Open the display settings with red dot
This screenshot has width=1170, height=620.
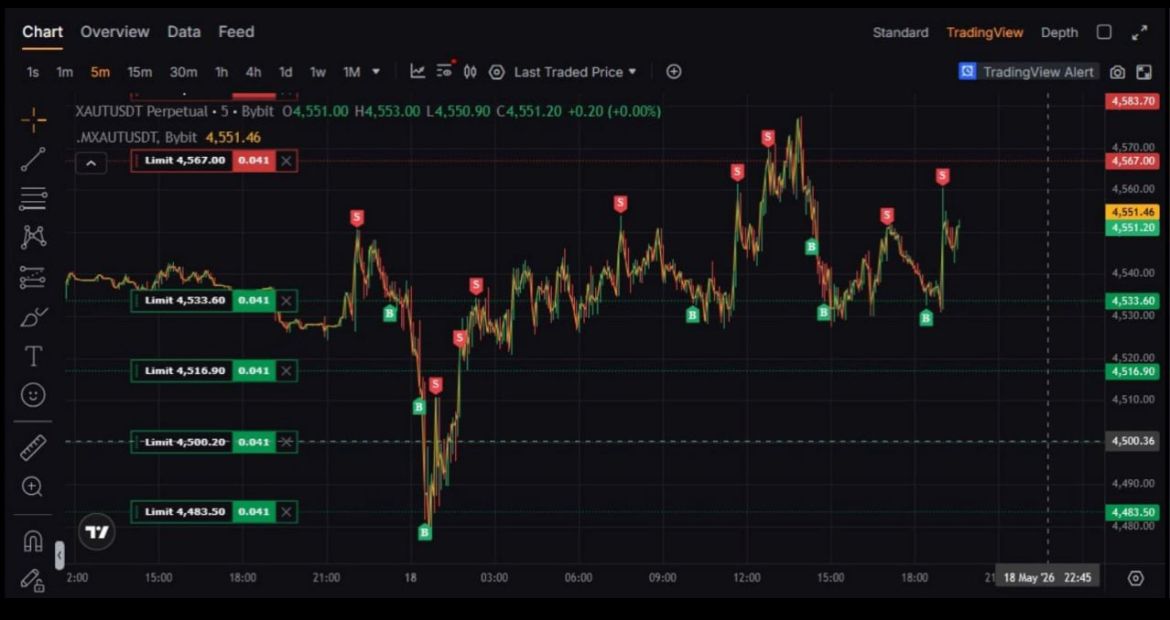pyautogui.click(x=445, y=70)
